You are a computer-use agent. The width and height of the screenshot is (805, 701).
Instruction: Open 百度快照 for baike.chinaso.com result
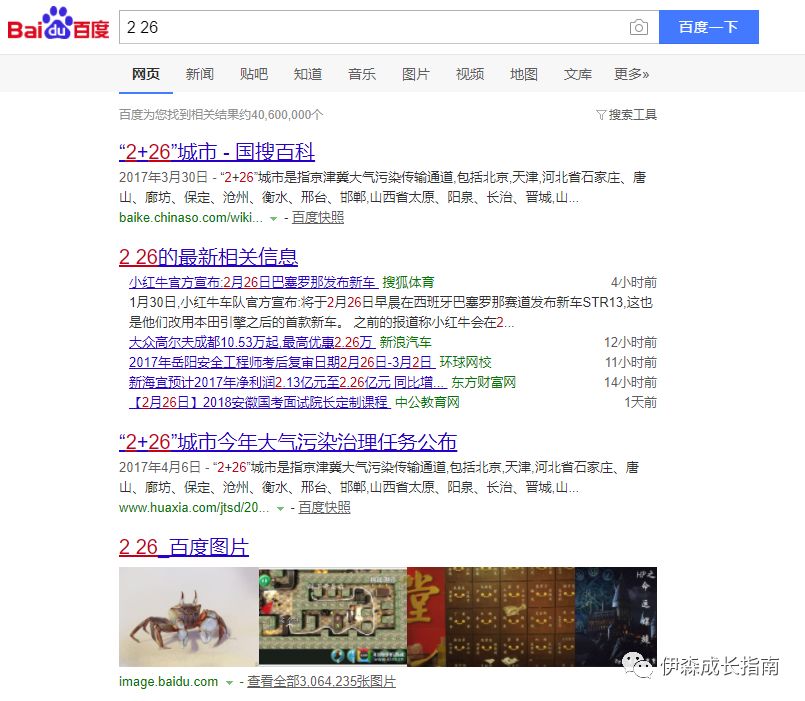pos(318,218)
